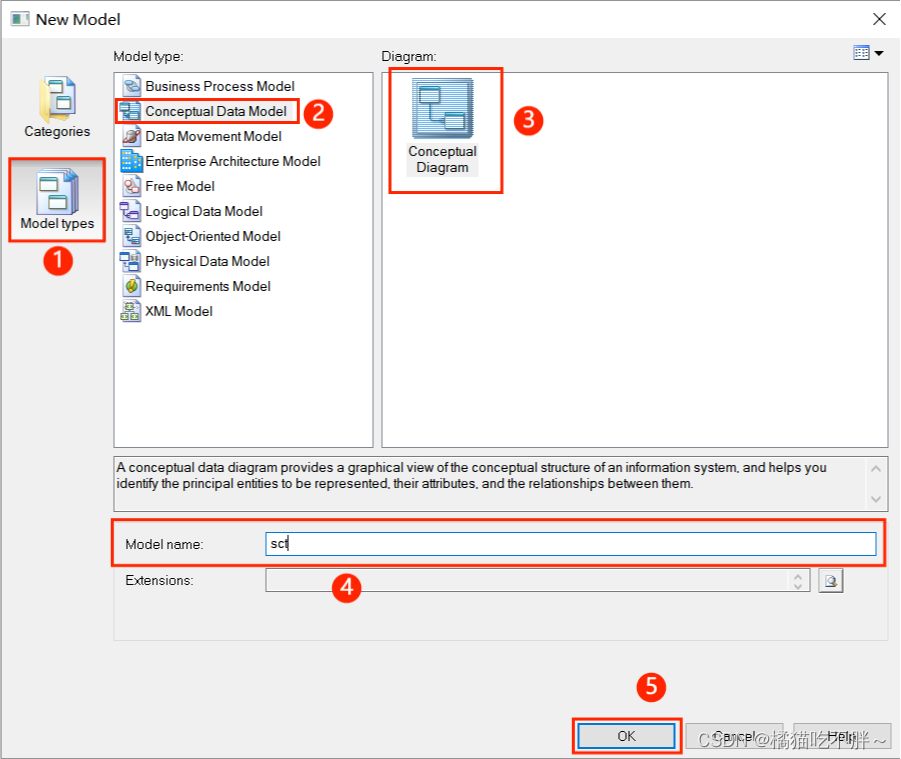Click the Model name text field

(x=570, y=544)
